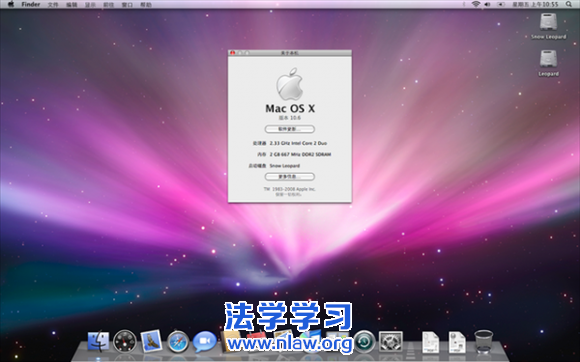Screen dimensions: 580x362
Task: Open the 前往 (Go) menu
Action: click(x=109, y=5)
